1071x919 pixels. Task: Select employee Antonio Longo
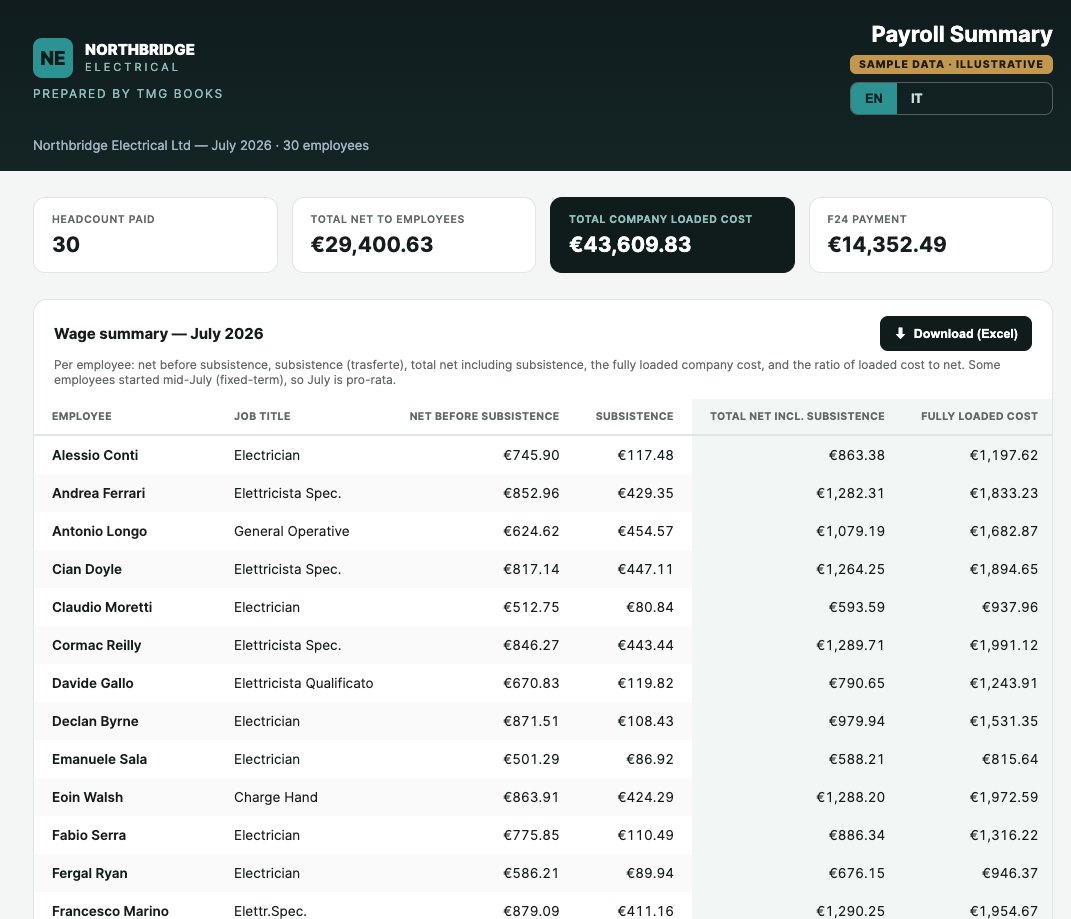[x=99, y=531]
